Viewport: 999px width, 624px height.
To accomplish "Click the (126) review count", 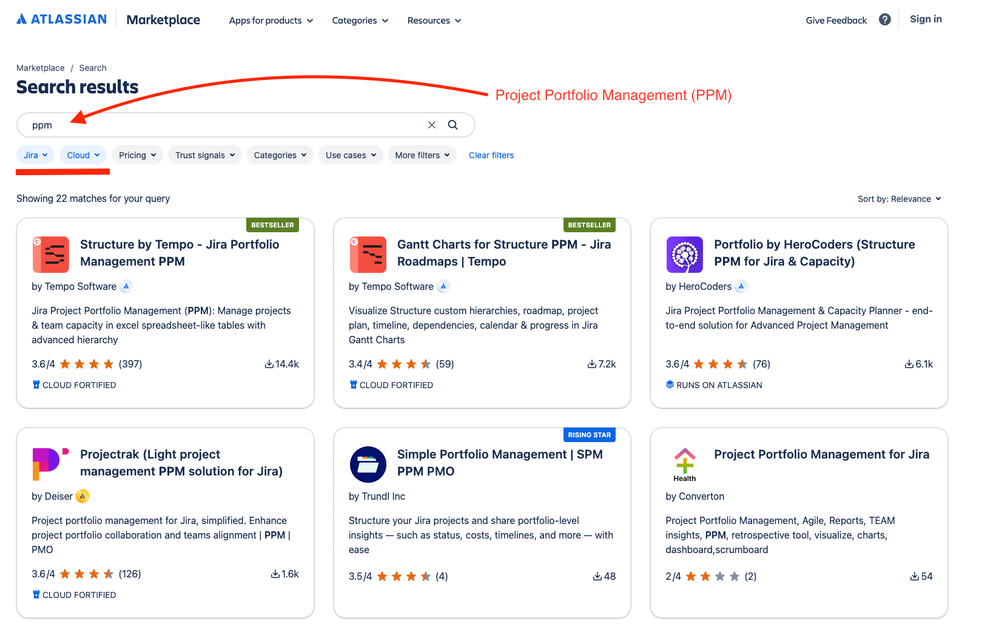I will (129, 574).
